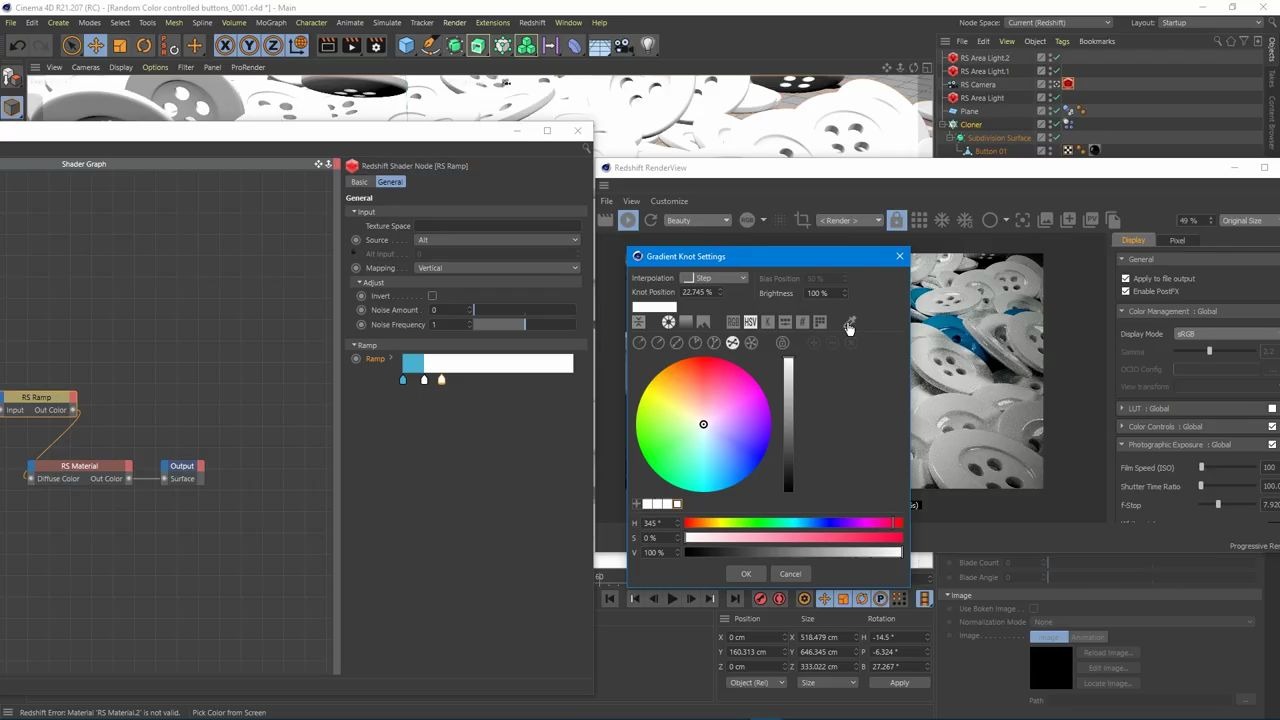Open the Beauty AOV dropdown in RenderView
The height and width of the screenshot is (720, 1280).
[697, 220]
